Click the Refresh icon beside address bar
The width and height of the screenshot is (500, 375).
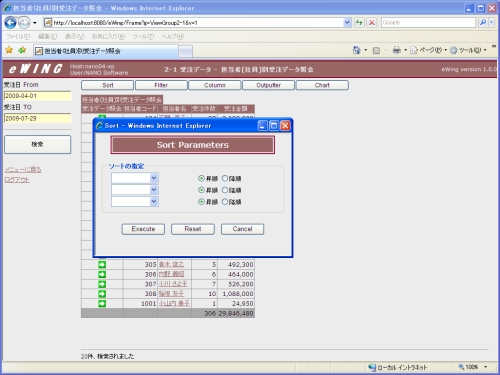point(359,23)
